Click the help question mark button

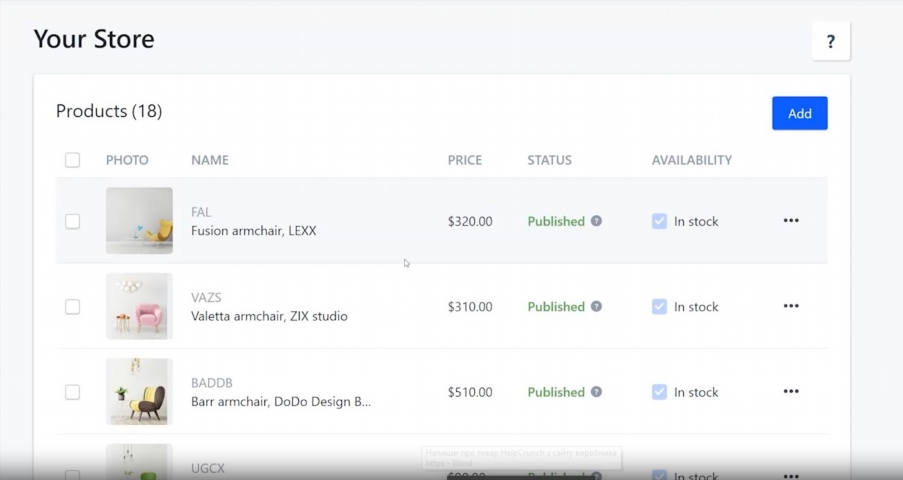(830, 42)
